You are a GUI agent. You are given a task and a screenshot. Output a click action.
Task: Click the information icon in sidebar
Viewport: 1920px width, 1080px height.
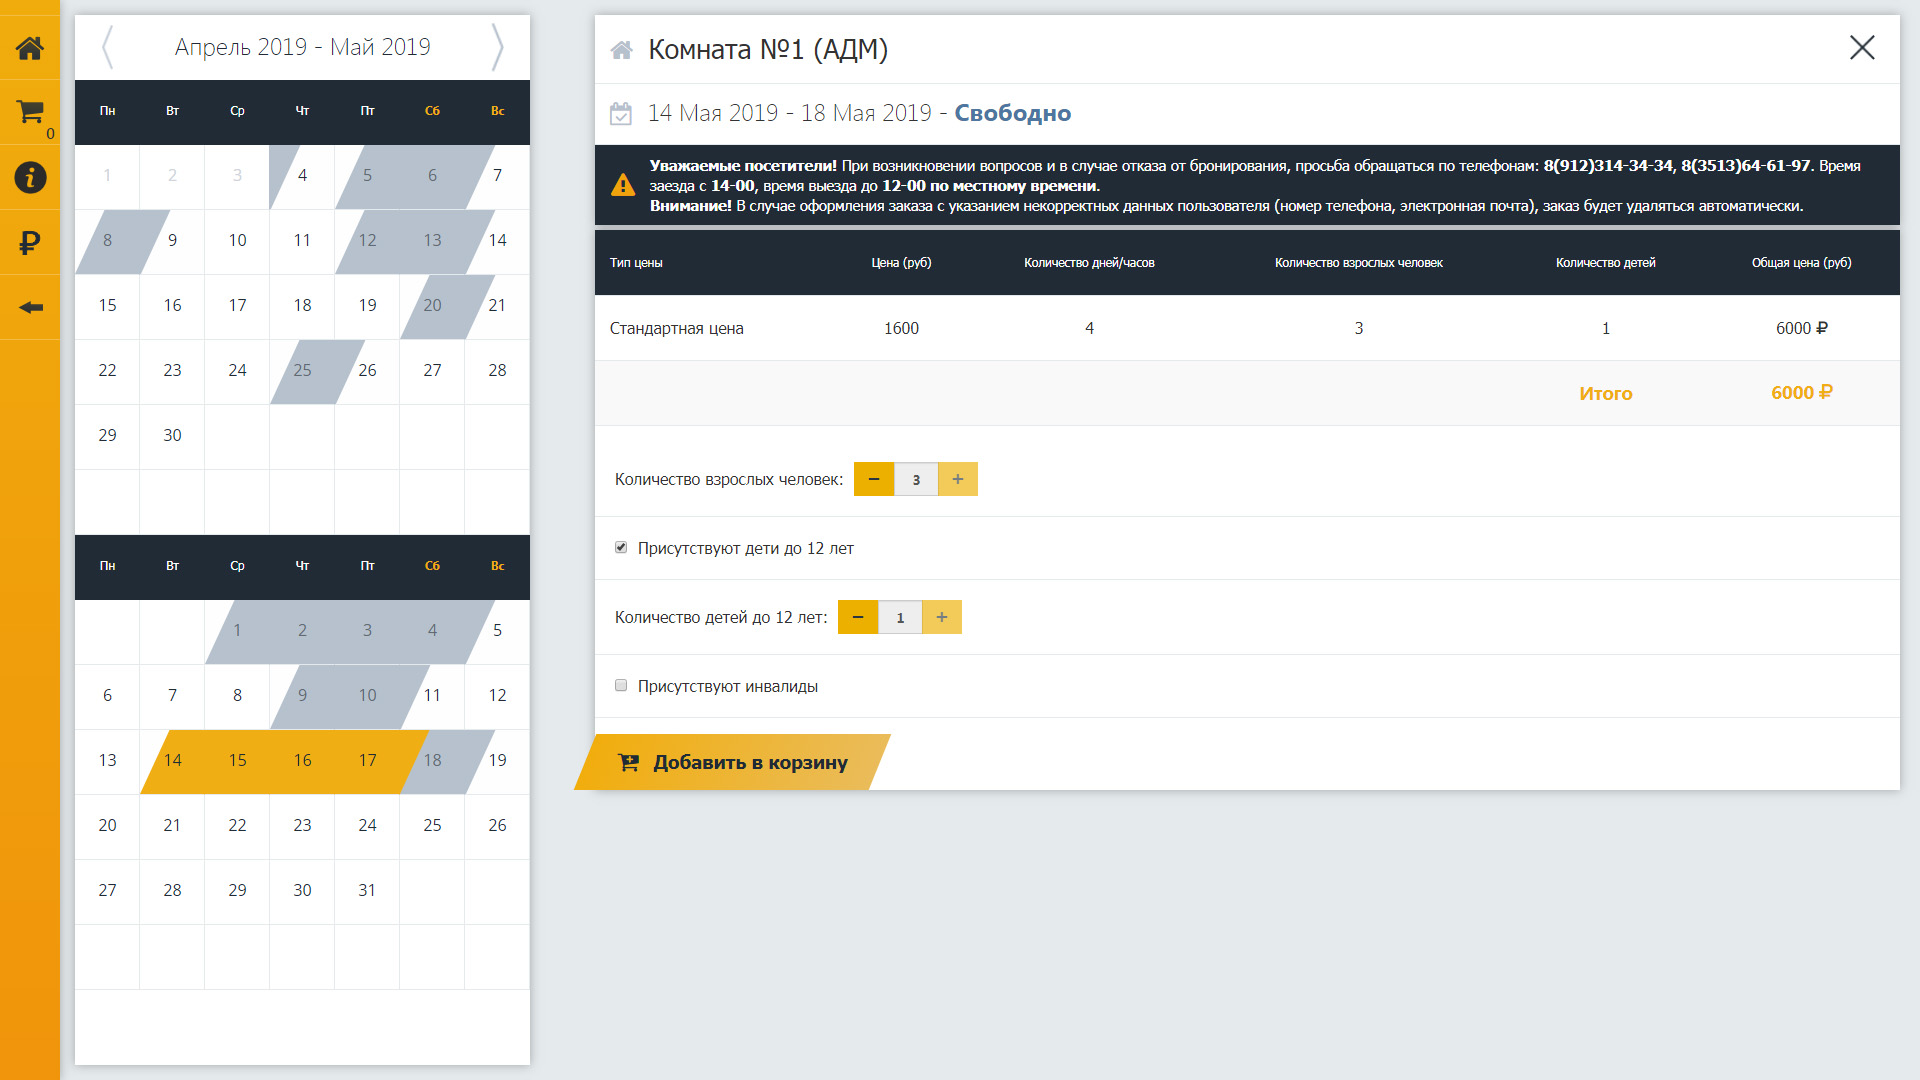coord(30,177)
